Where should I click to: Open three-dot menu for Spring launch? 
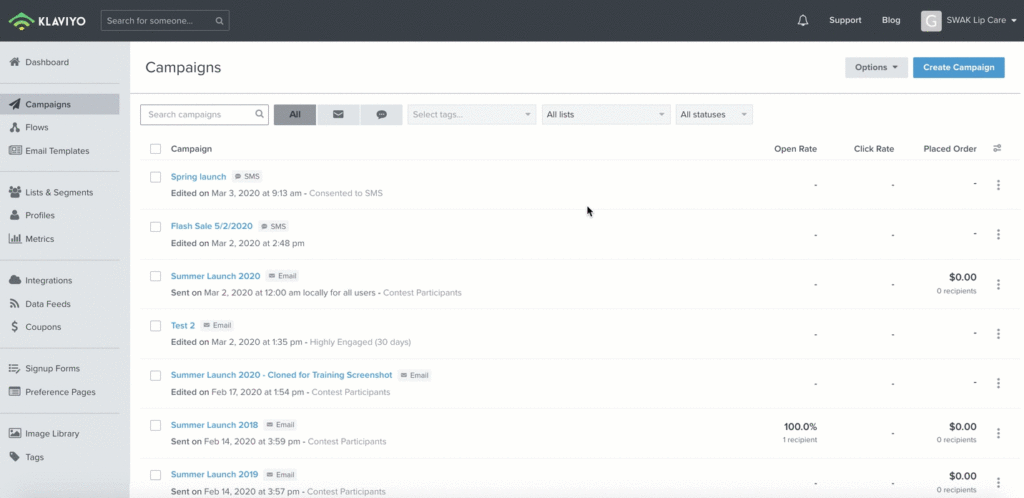pyautogui.click(x=998, y=185)
